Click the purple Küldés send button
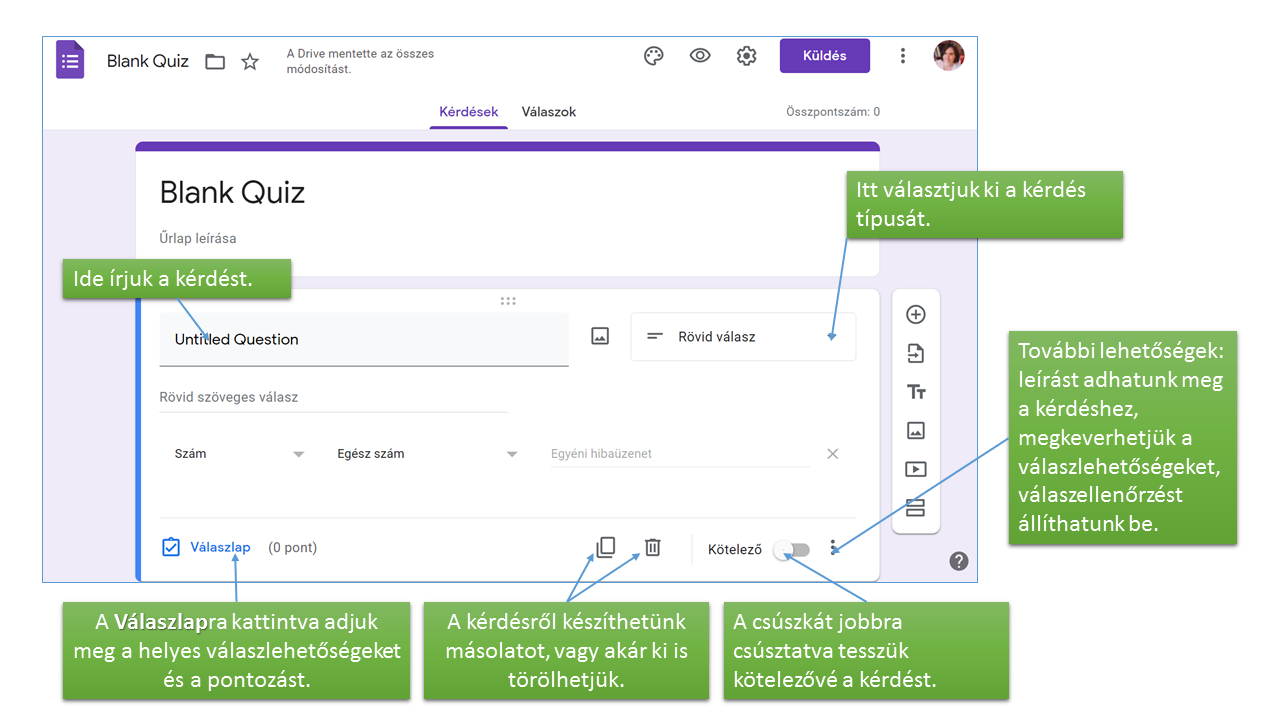This screenshot has height=720, width=1280. pyautogui.click(x=825, y=56)
